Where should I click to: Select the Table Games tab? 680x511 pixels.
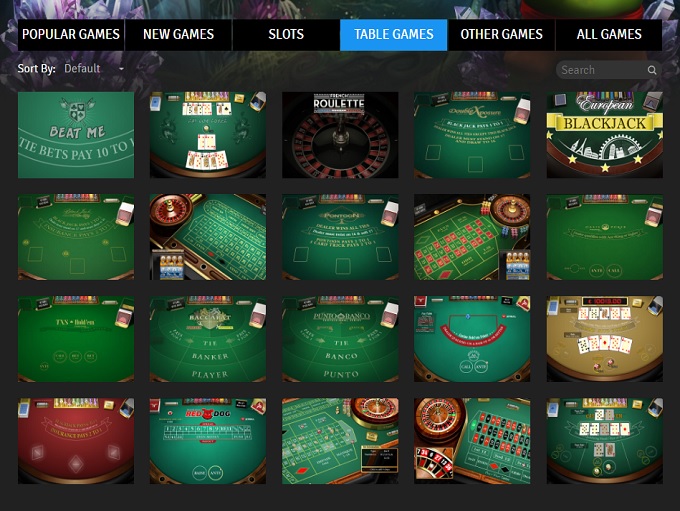click(x=393, y=35)
